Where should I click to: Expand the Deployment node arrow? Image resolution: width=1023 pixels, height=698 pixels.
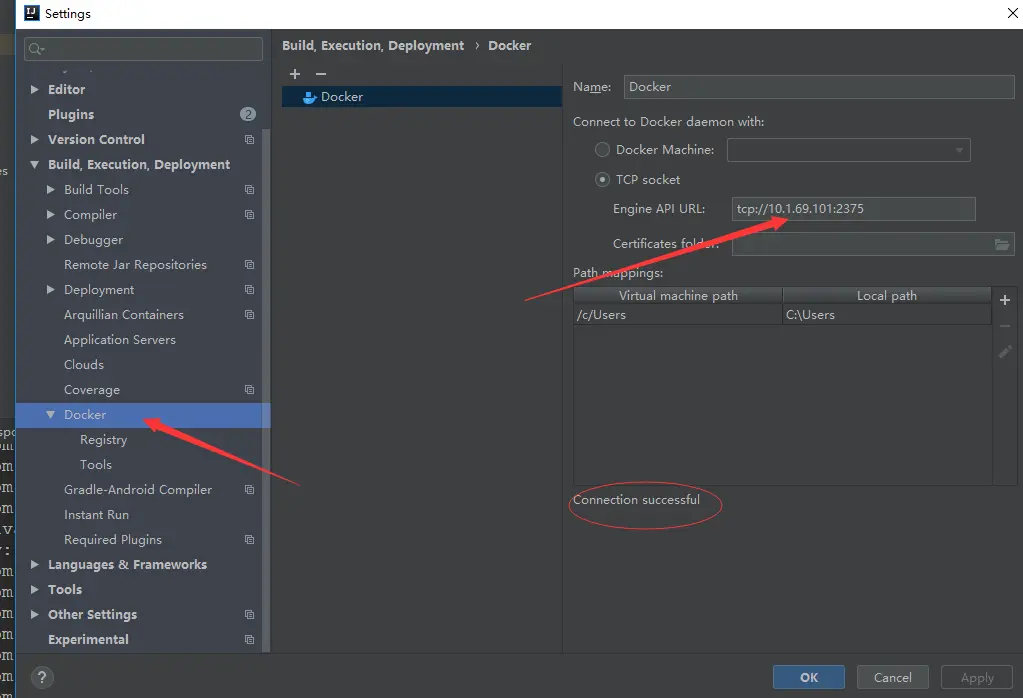pos(51,290)
